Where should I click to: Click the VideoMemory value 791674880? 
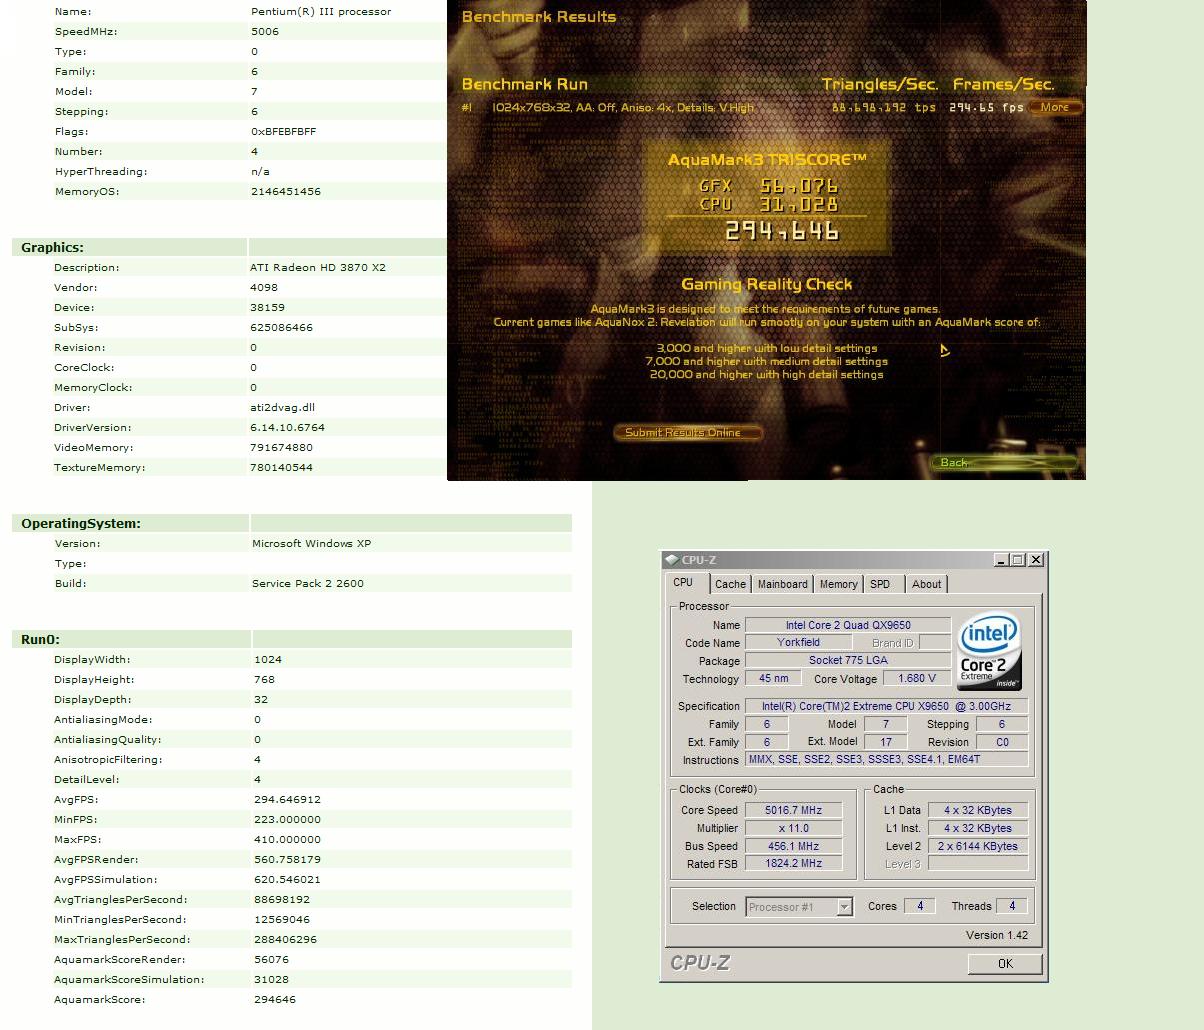(281, 447)
